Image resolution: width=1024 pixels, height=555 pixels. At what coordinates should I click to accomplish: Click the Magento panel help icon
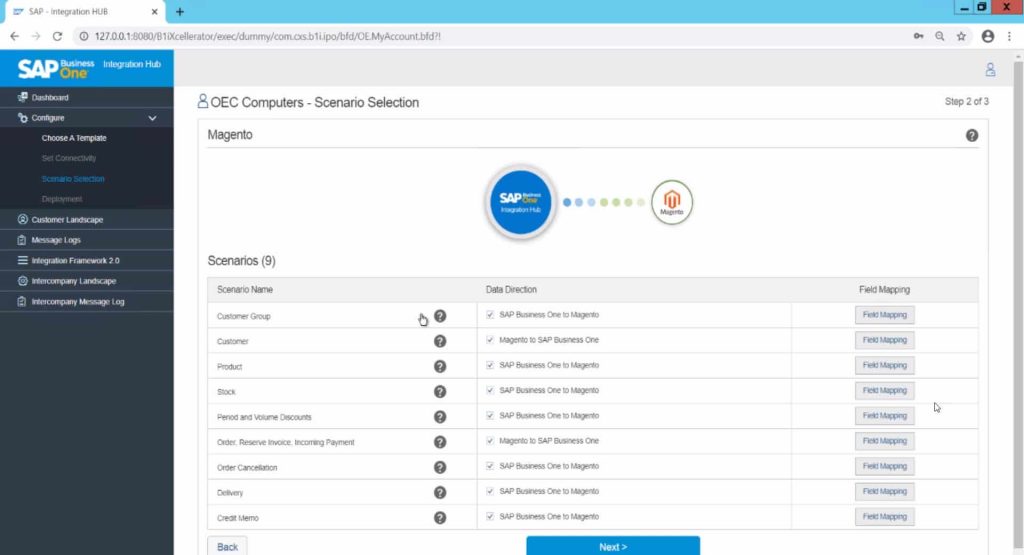(x=972, y=135)
